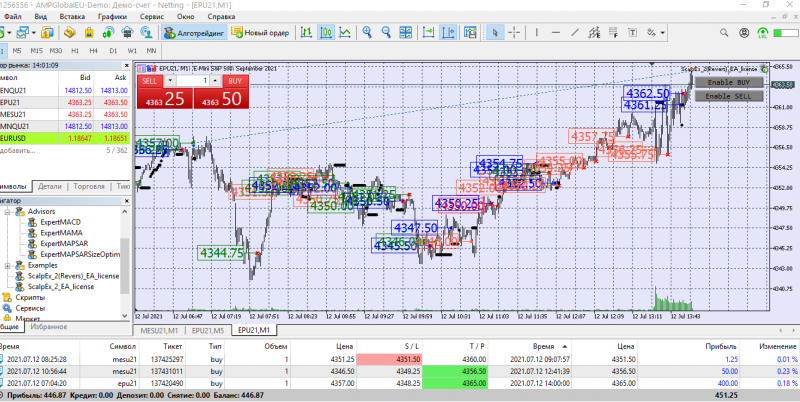This screenshot has height=402, width=800.
Task: Click the Enable SELL button
Action: 729,96
